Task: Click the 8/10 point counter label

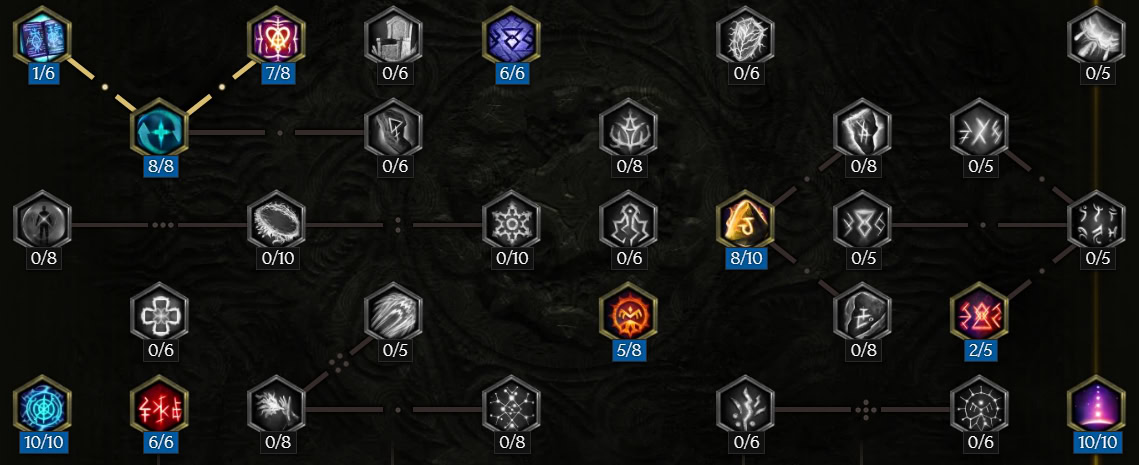Action: pyautogui.click(x=746, y=258)
